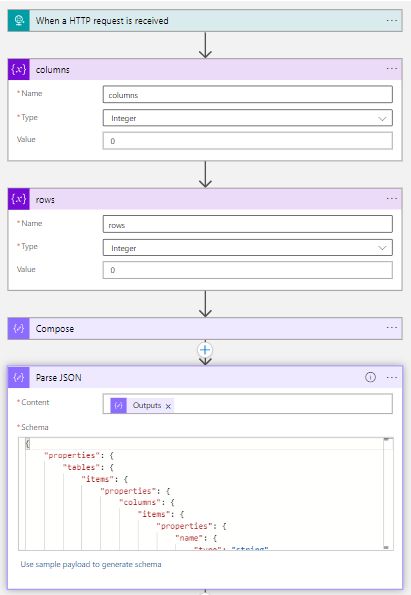Image resolution: width=411 pixels, height=595 pixels.
Task: Open ellipsis menu on Parse JSON card
Action: 392,378
